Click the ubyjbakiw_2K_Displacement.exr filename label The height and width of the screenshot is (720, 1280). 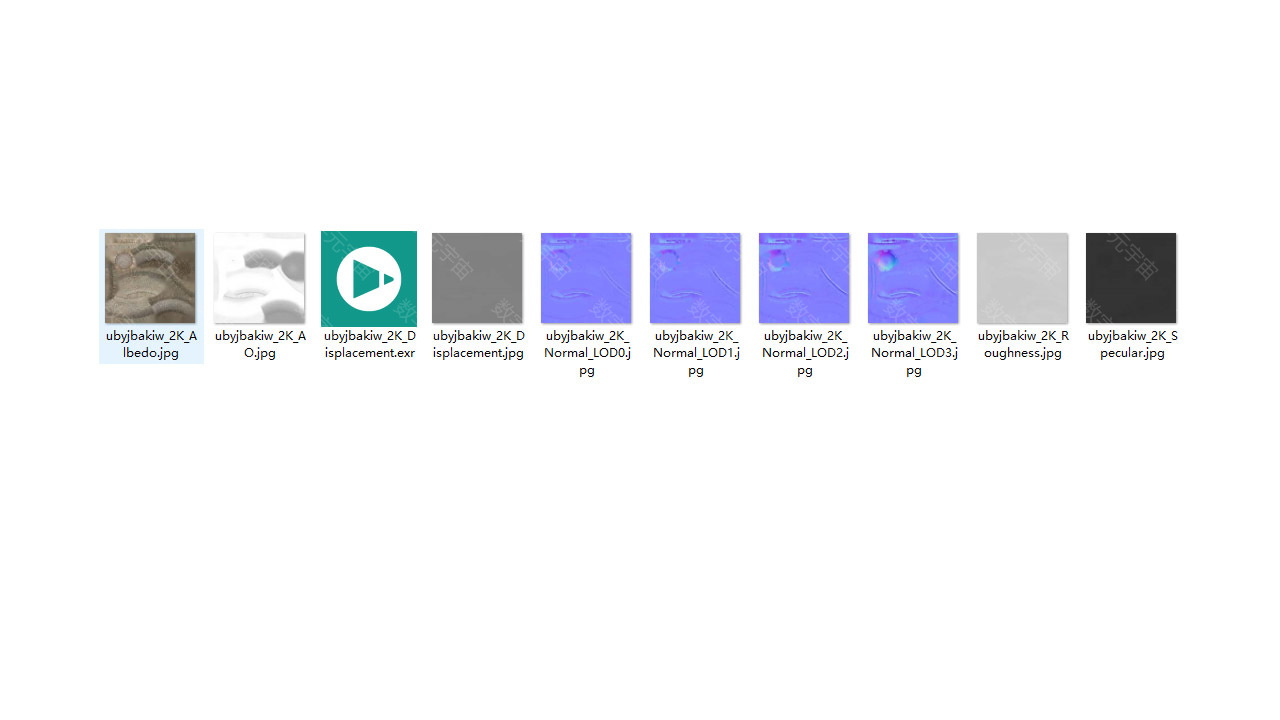pos(369,345)
